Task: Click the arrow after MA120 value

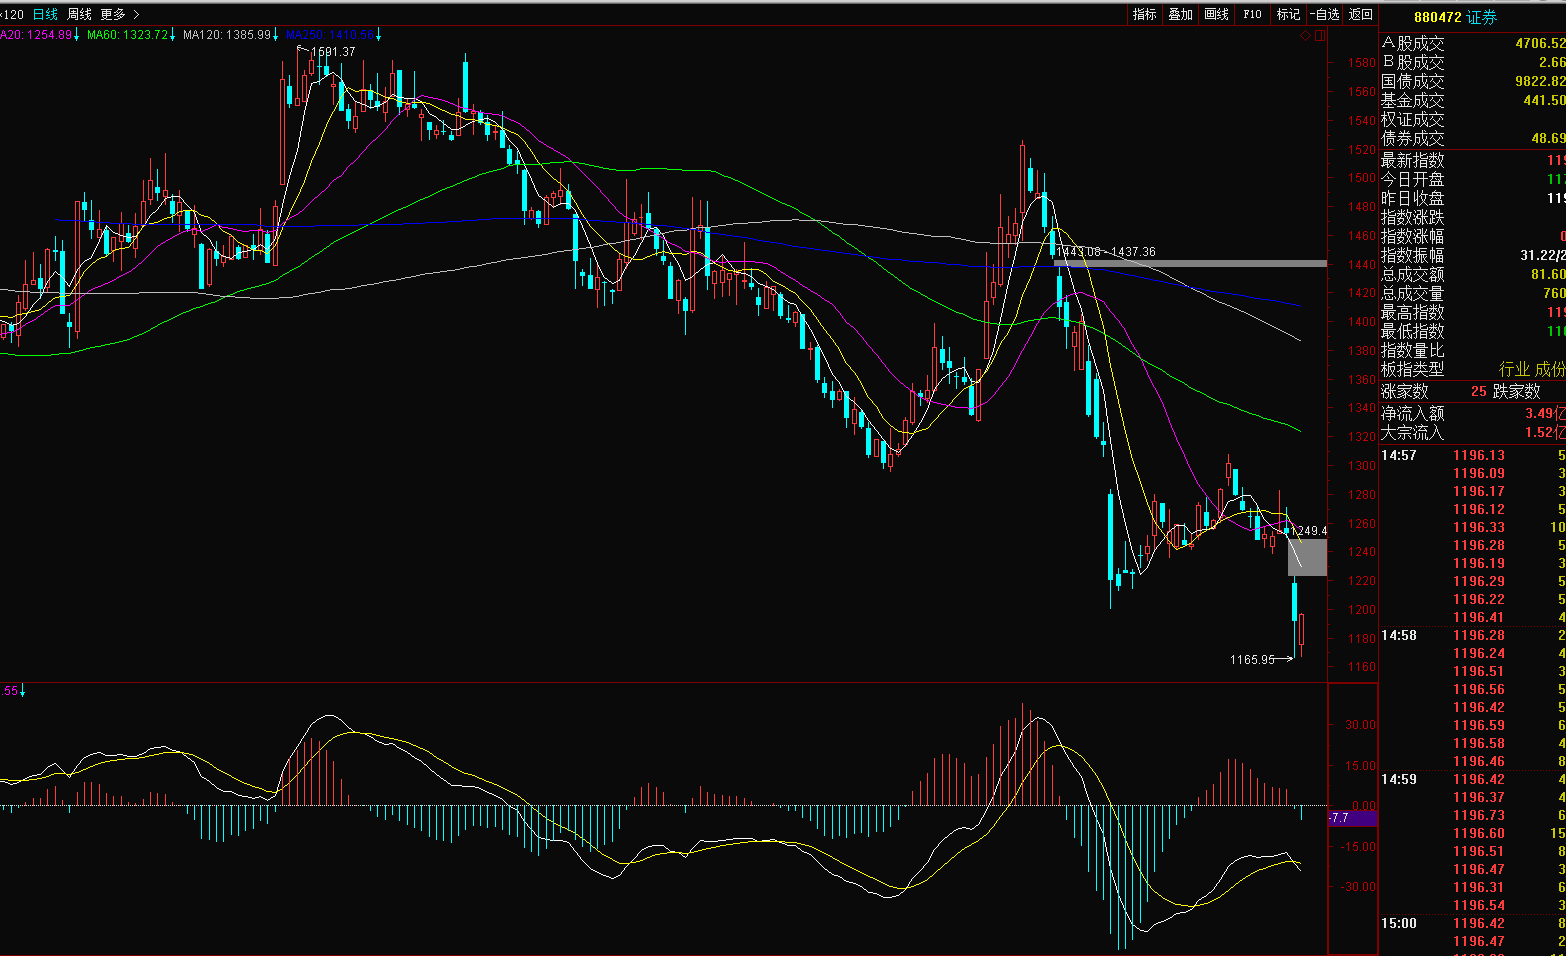Action: click(x=277, y=35)
